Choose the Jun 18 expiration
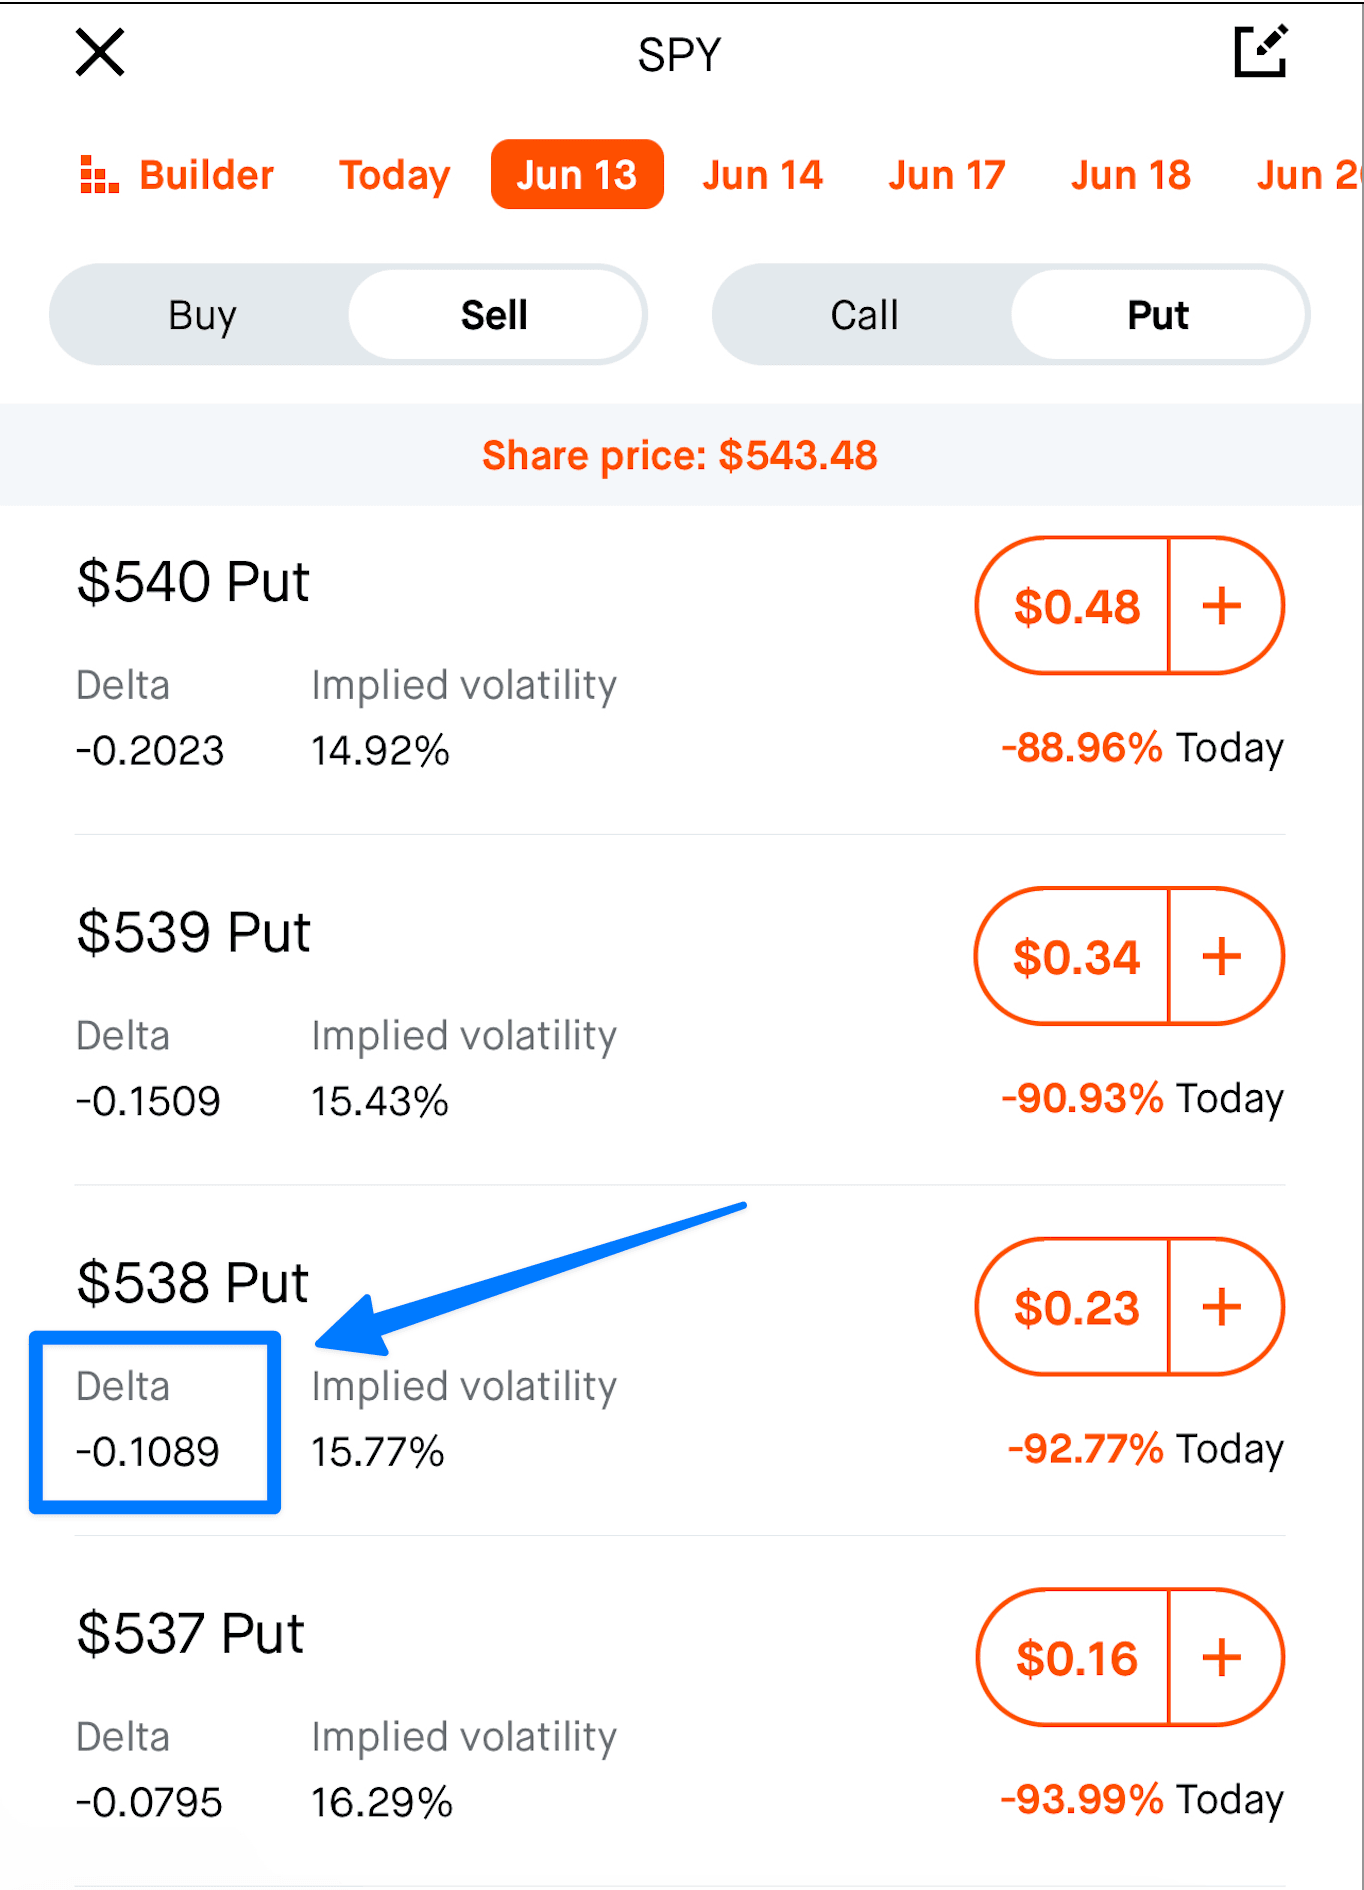The width and height of the screenshot is (1364, 1890). (1131, 175)
